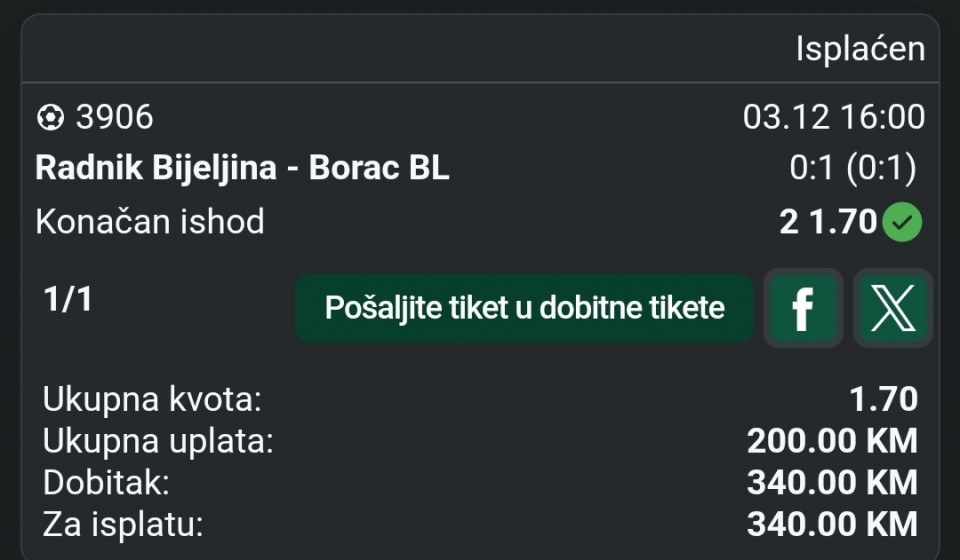The height and width of the screenshot is (560, 960).
Task: Click the selected pick 2 at odds 1.70
Action: click(x=828, y=221)
